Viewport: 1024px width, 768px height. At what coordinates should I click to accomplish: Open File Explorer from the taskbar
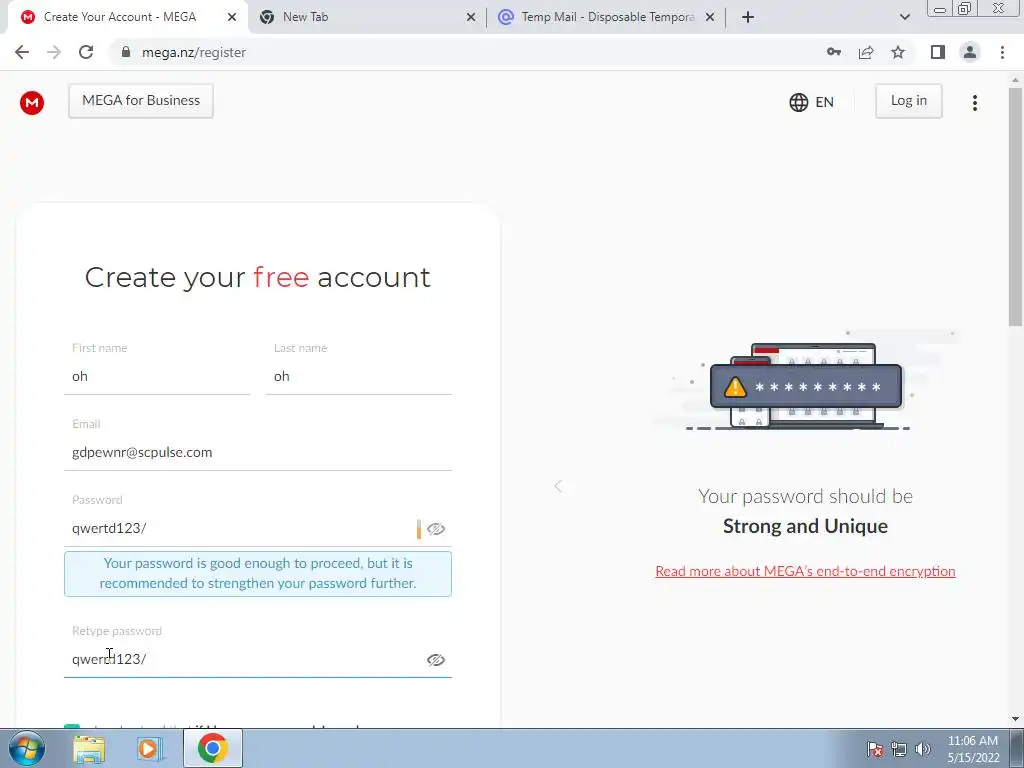tap(89, 750)
